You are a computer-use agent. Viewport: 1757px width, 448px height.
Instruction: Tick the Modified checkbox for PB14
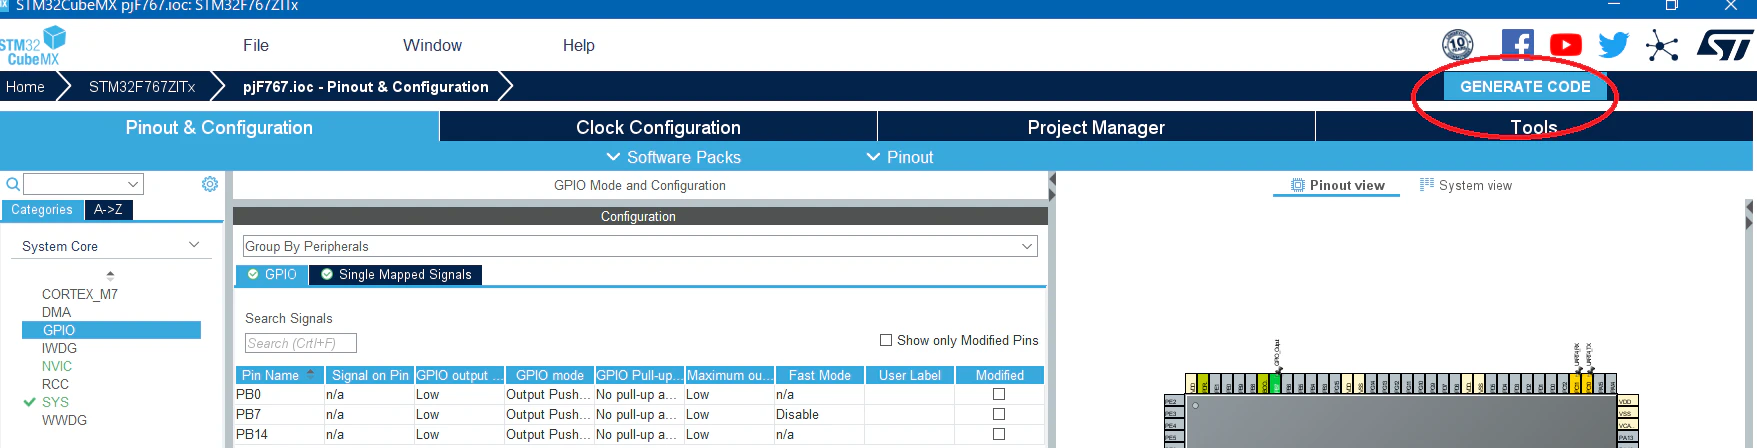point(999,434)
